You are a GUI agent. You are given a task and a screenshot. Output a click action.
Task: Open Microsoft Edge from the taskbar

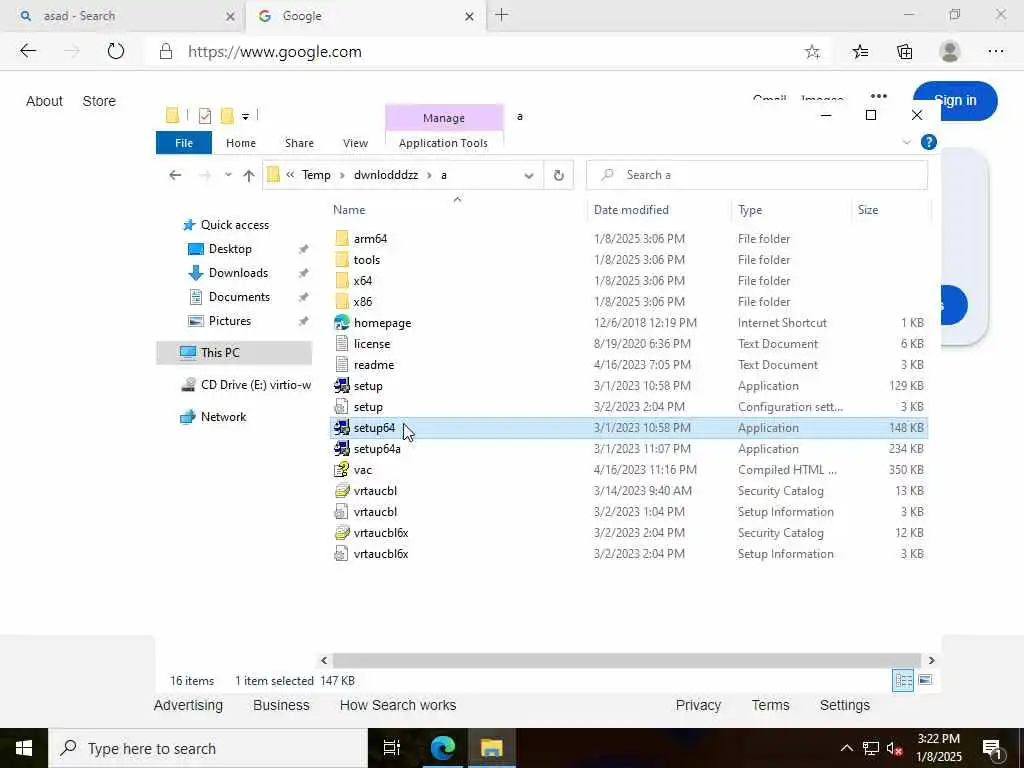coord(443,748)
